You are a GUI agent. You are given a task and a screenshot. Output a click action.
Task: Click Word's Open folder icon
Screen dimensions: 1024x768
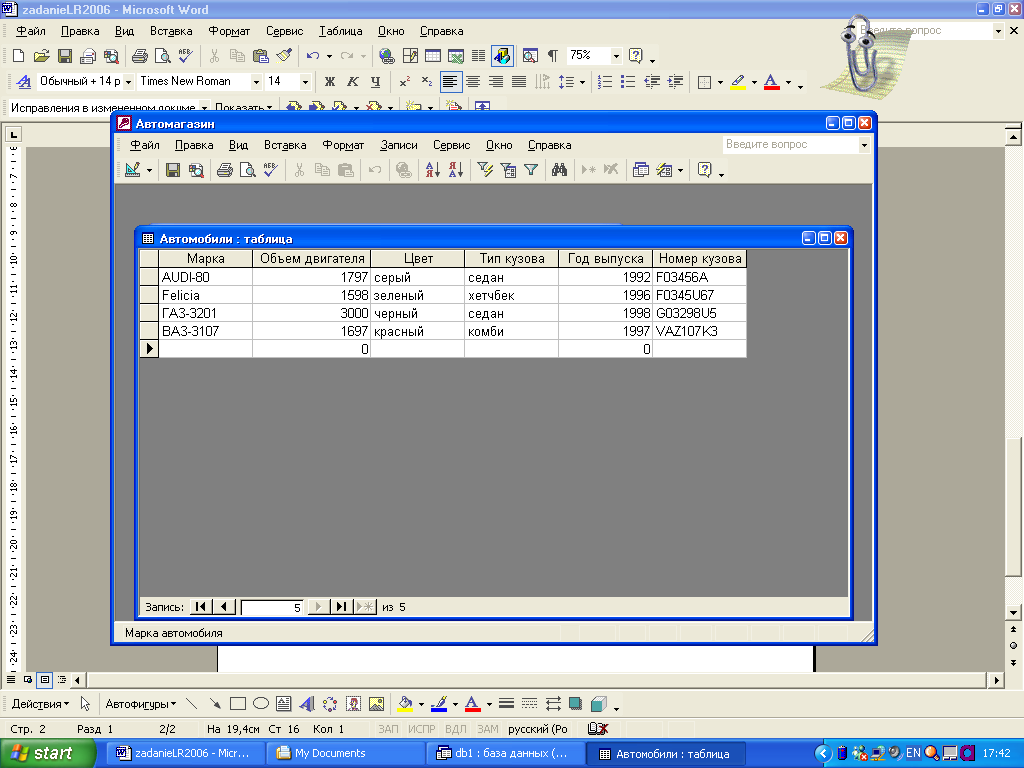coord(41,56)
